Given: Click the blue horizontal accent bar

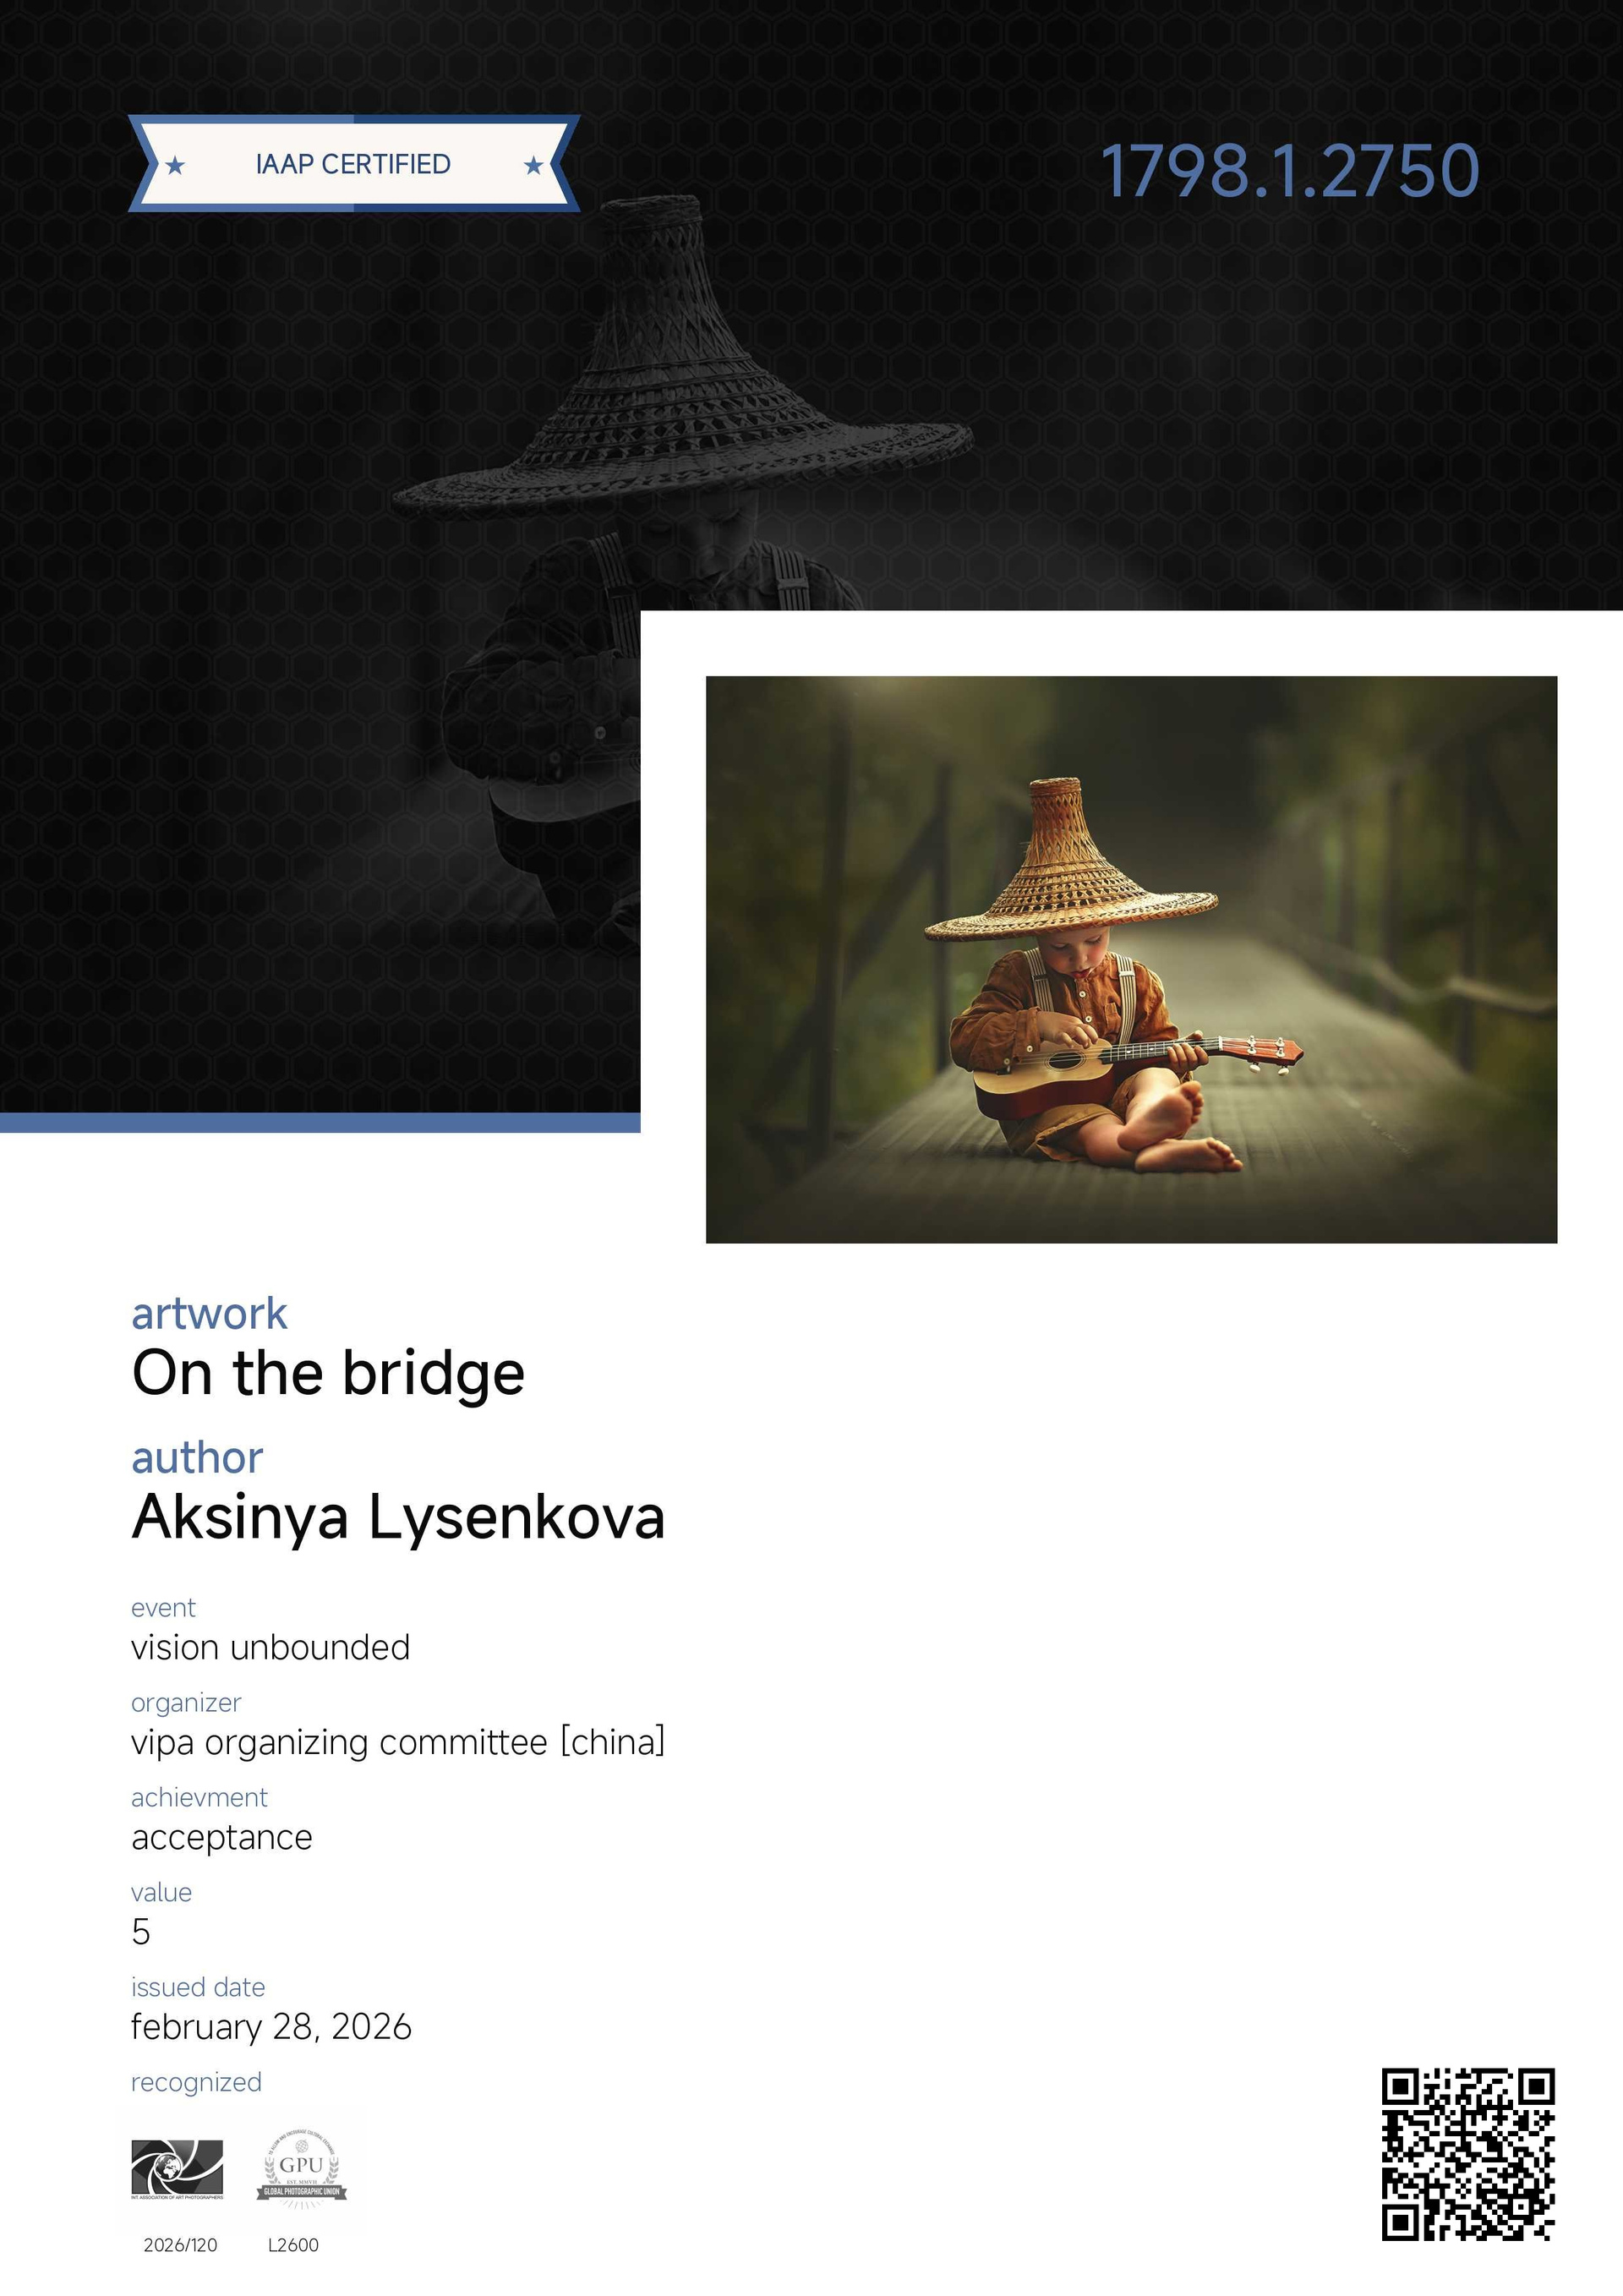Looking at the screenshot, I should point(320,1122).
